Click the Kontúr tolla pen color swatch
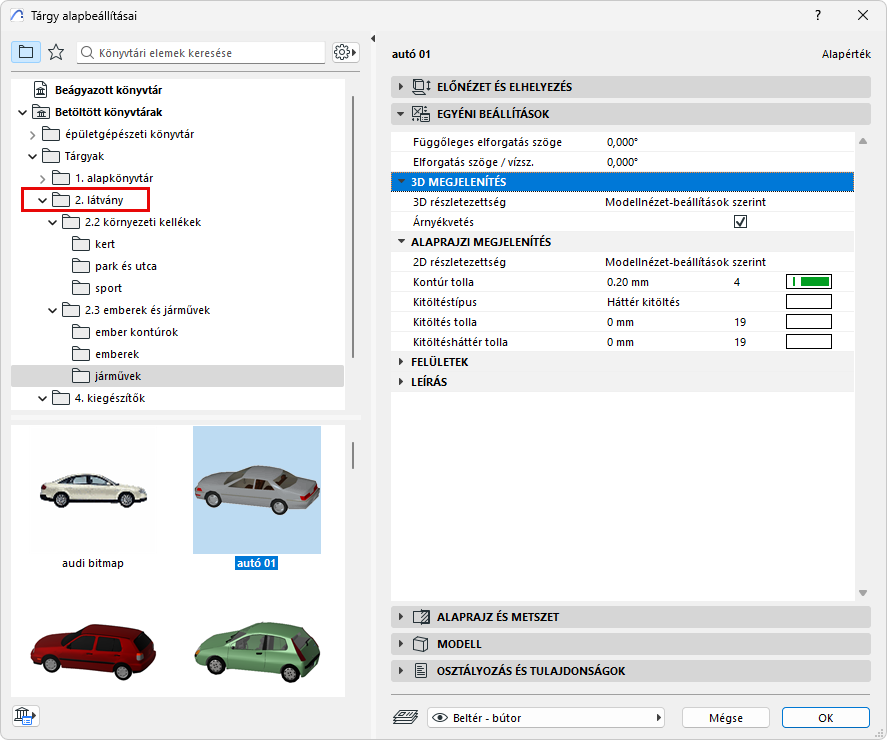The height and width of the screenshot is (740, 887). click(809, 282)
